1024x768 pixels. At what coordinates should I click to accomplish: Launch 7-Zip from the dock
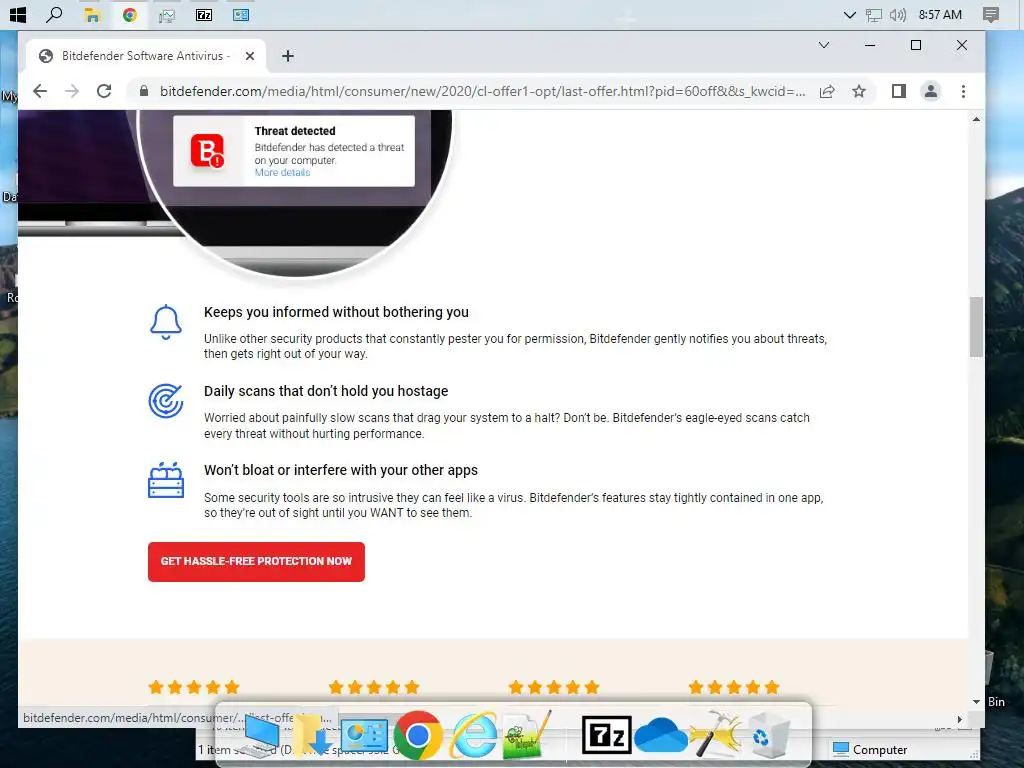pos(607,735)
